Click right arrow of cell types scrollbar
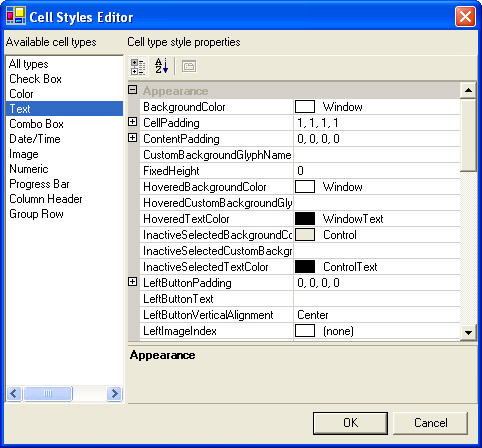 (x=114, y=394)
